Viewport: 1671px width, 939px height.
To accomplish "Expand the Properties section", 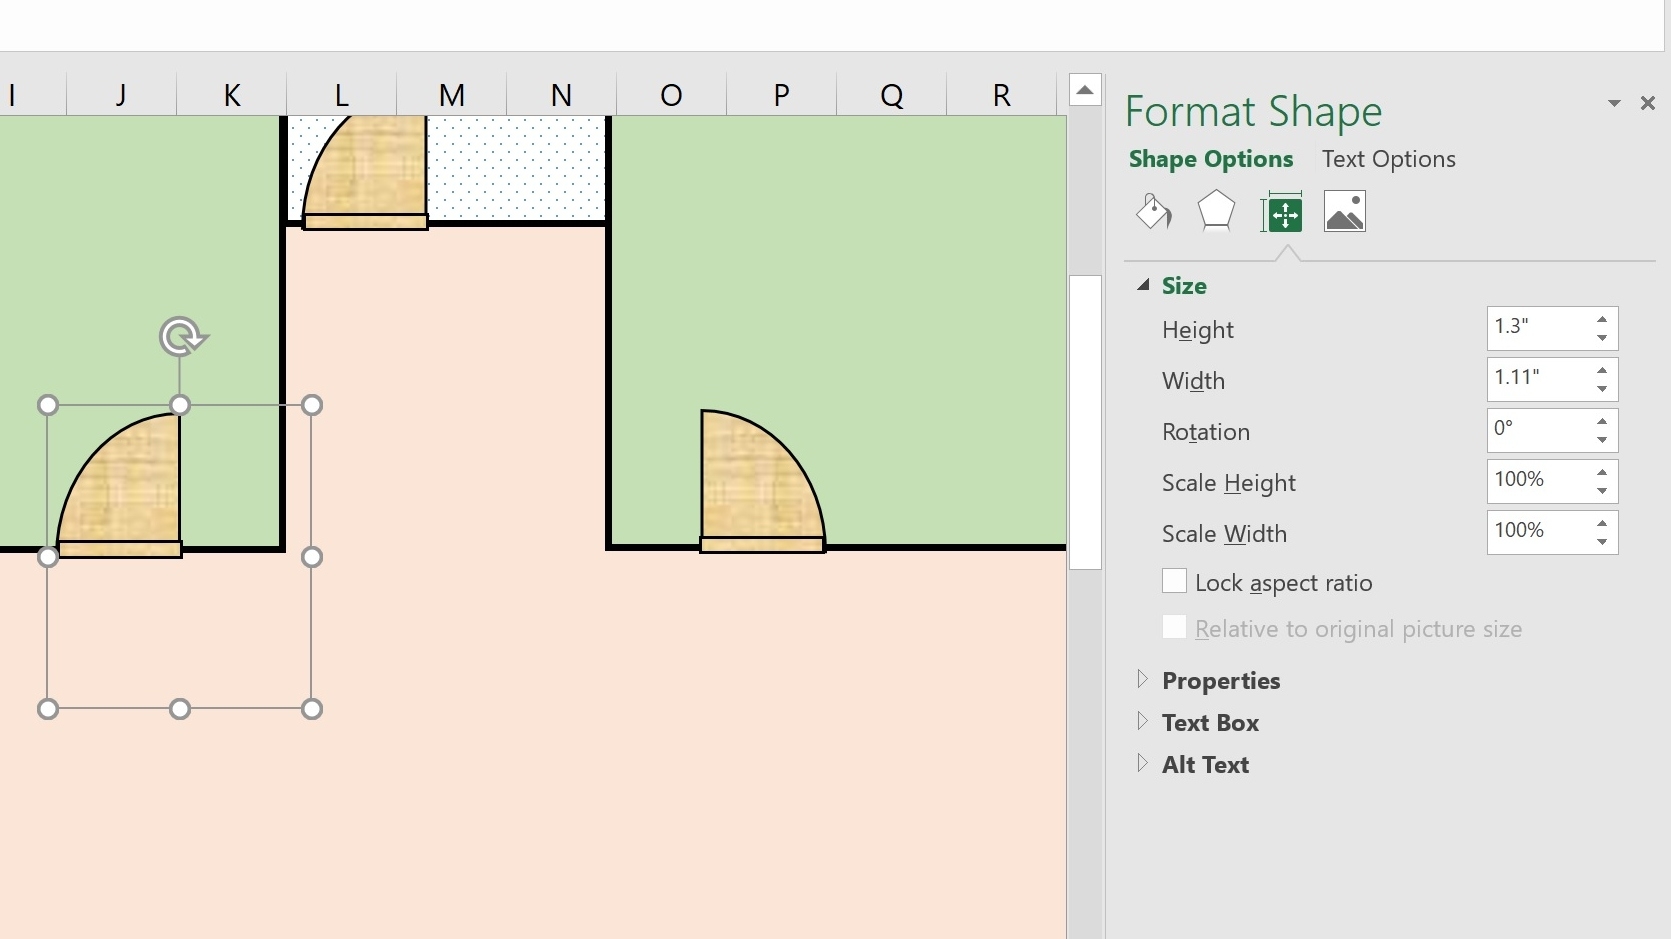I will [x=1143, y=680].
